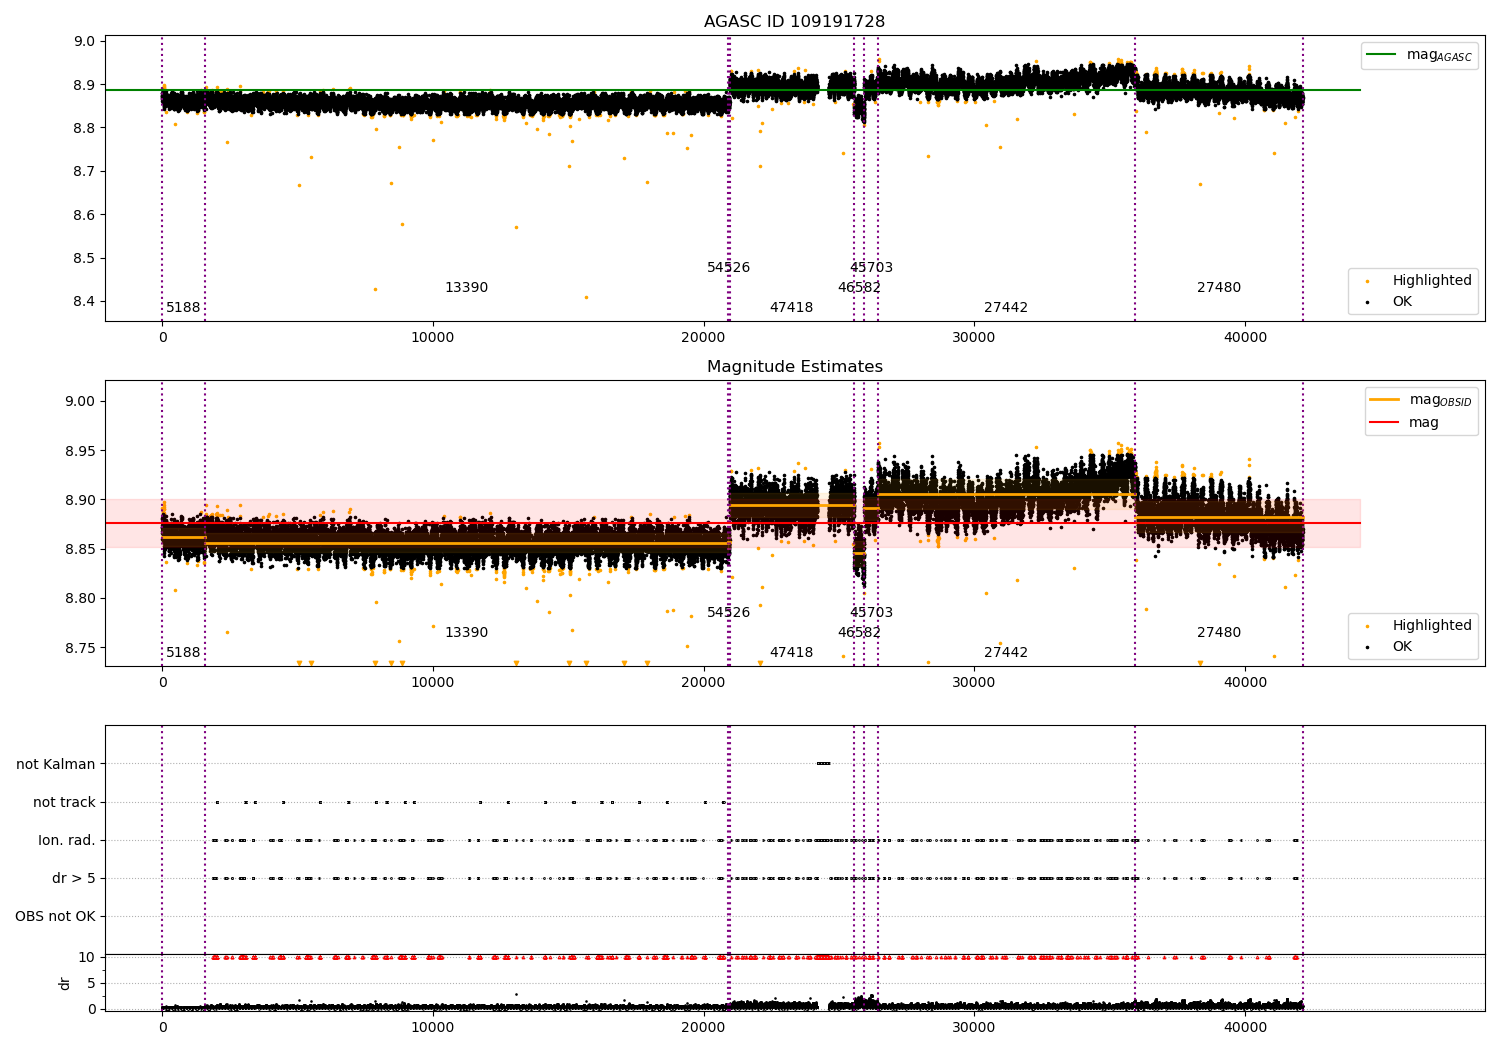Click the 8.95 y-tick of middle plot
The width and height of the screenshot is (1500, 1050).
tap(81, 451)
